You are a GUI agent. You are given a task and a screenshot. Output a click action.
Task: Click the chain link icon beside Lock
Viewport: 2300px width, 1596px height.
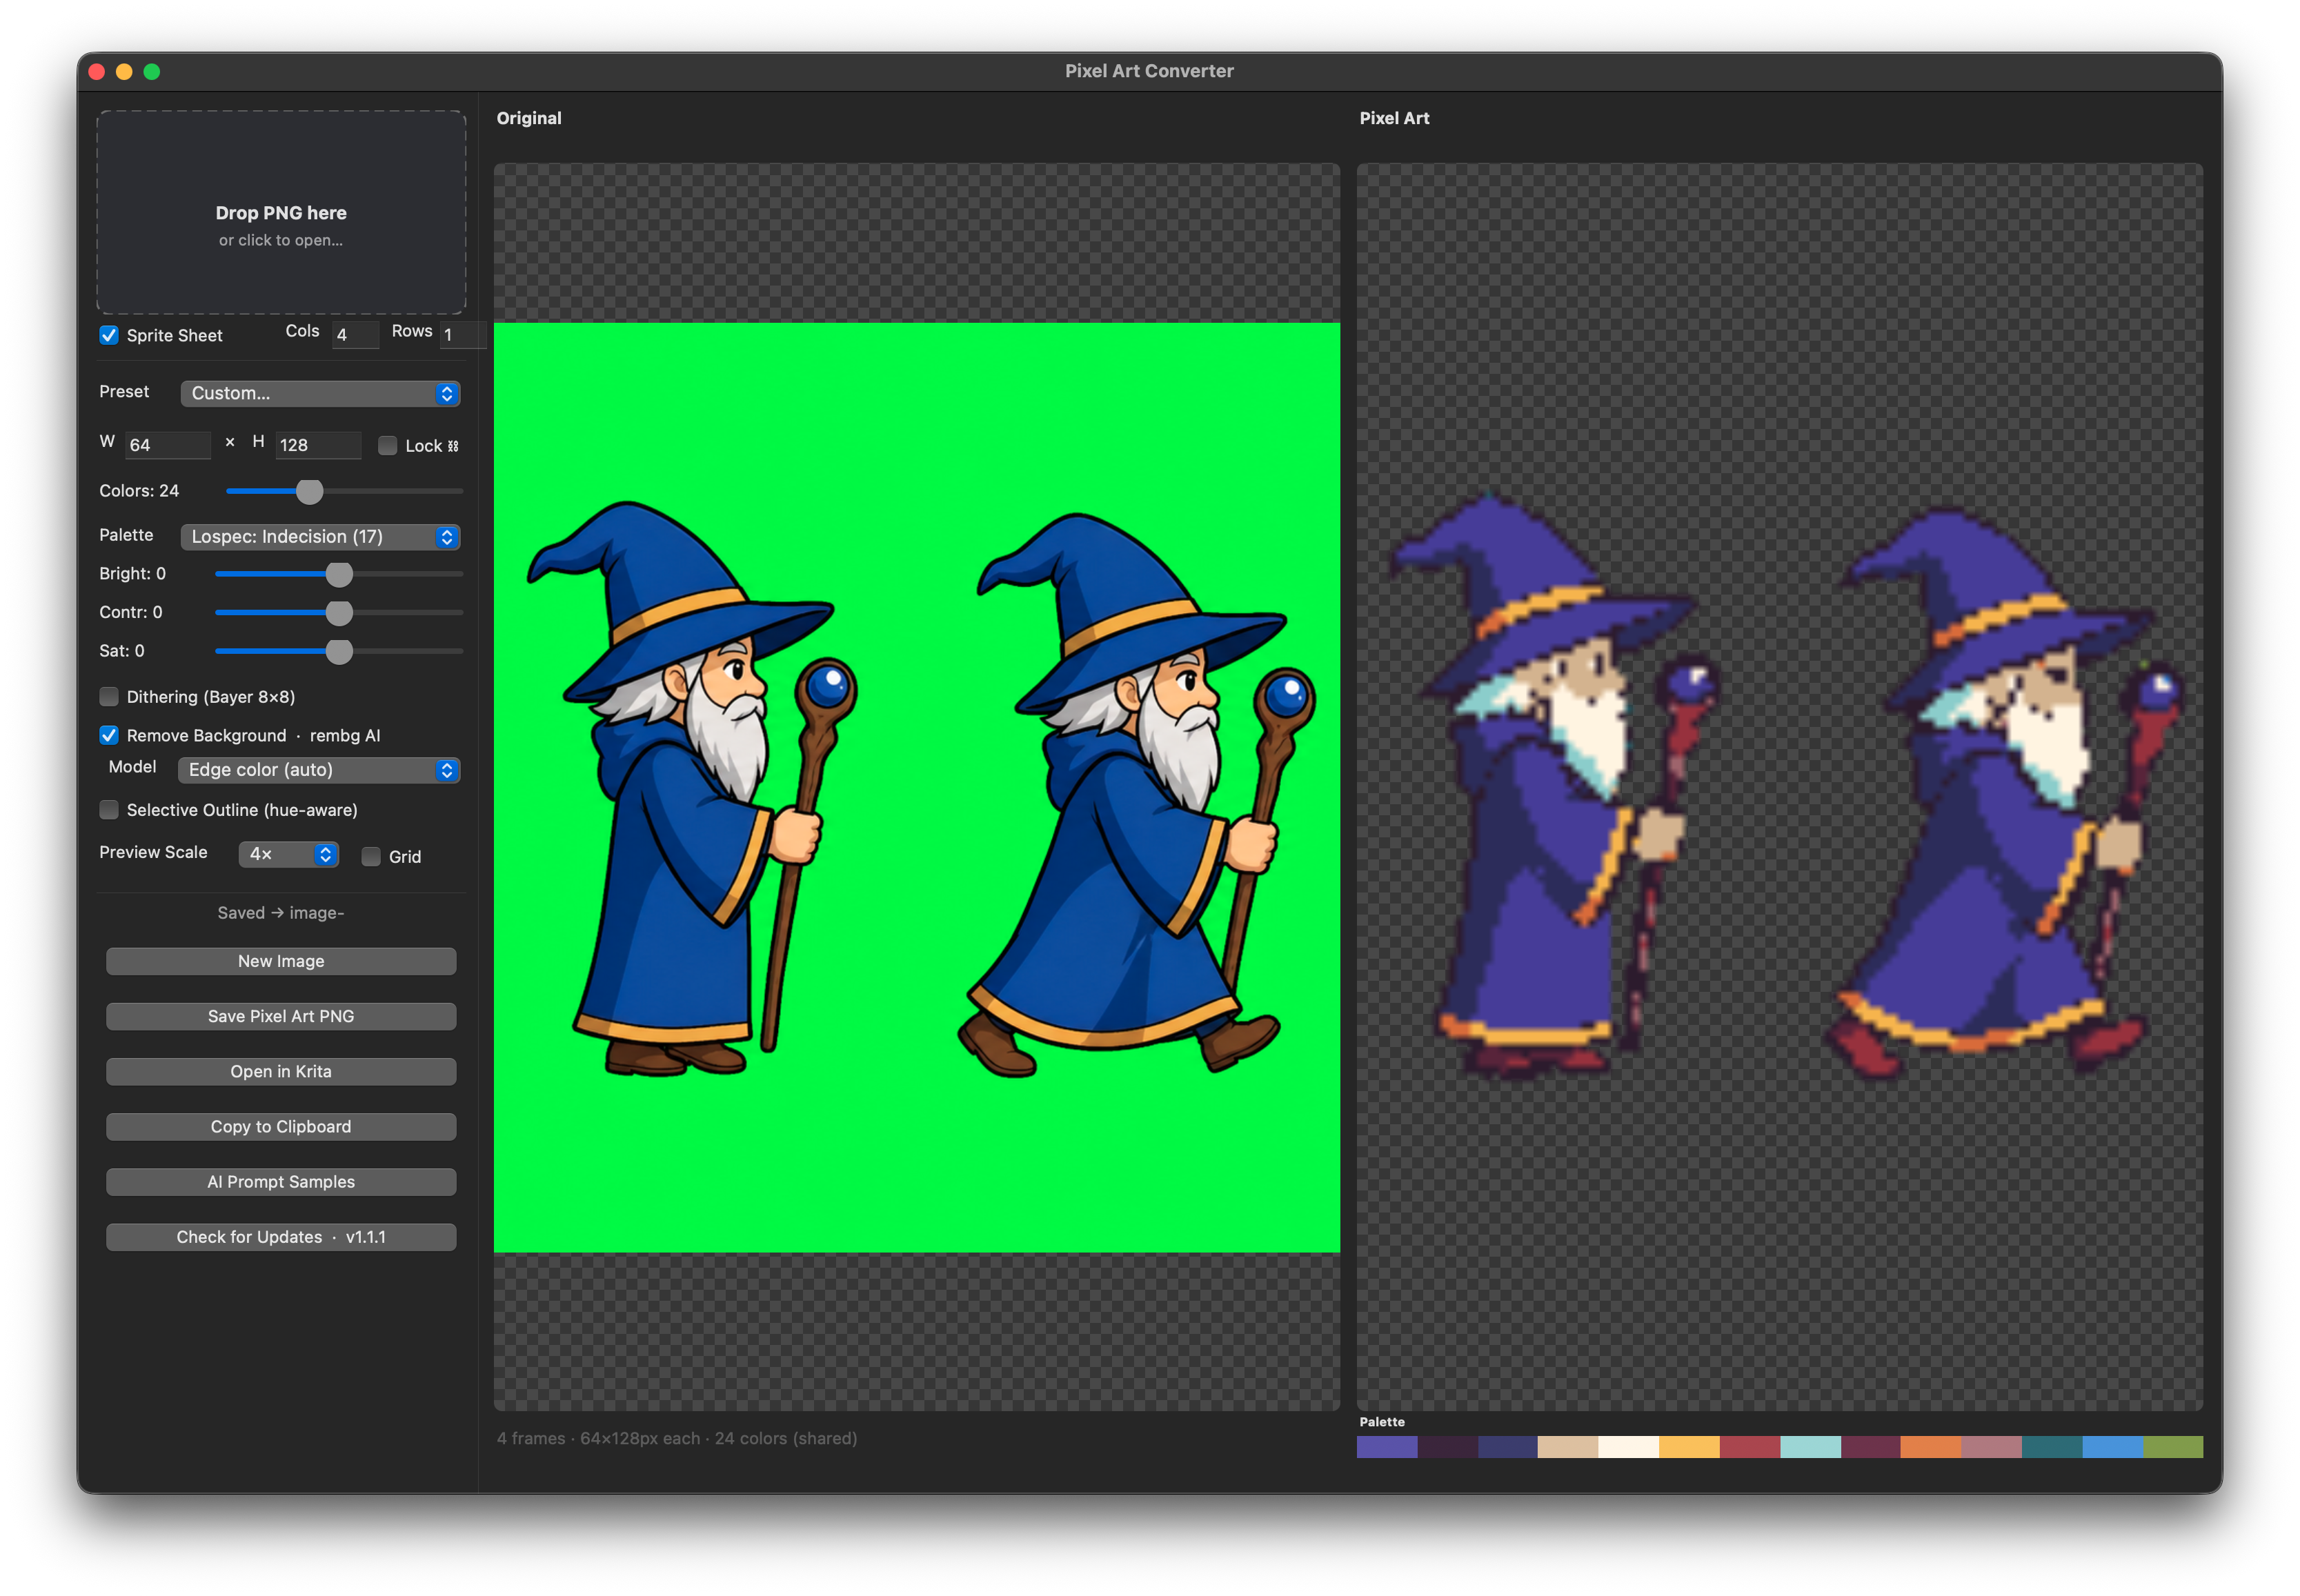coord(453,446)
